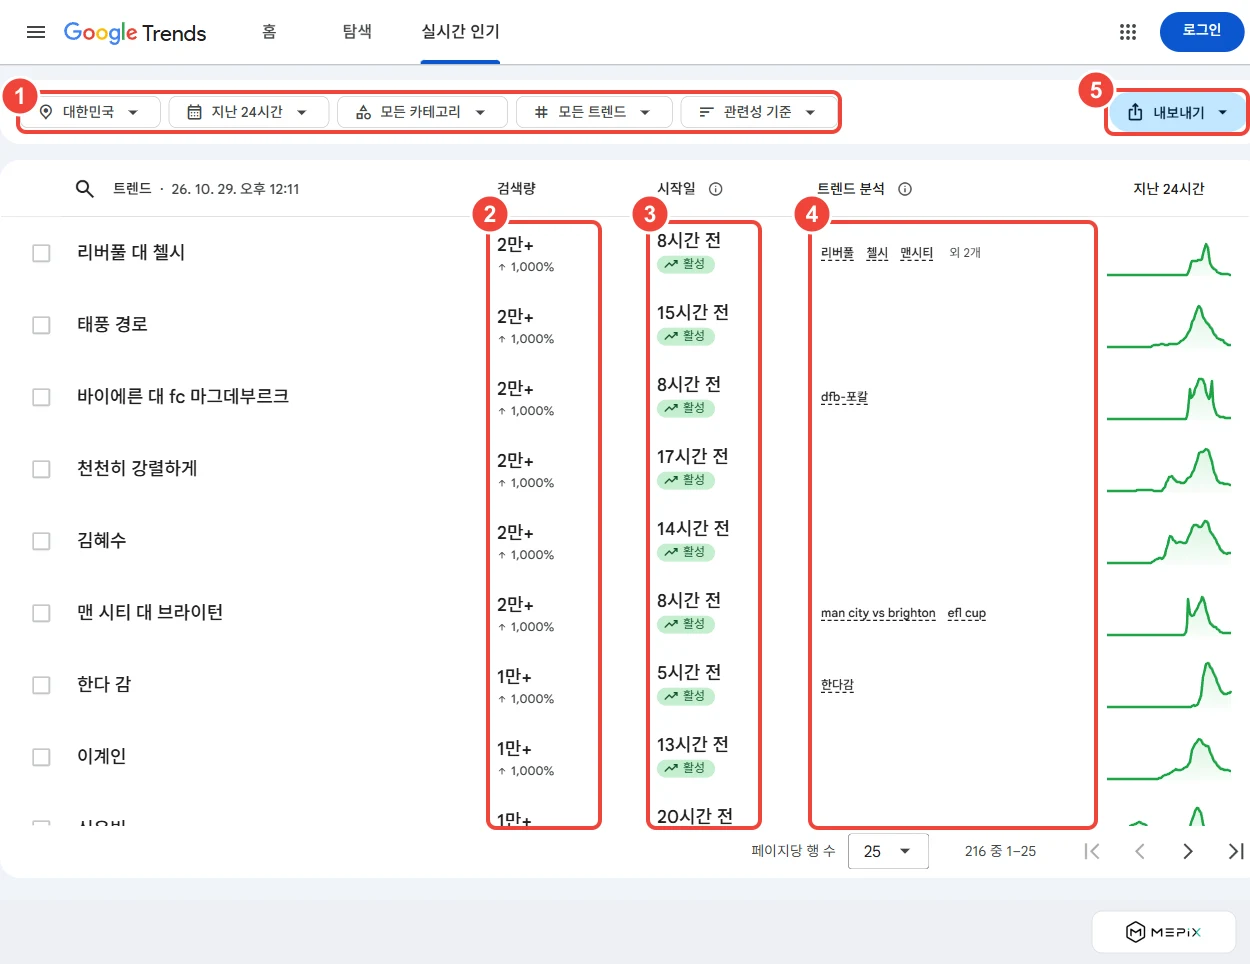Change rows per page from 25
The height and width of the screenshot is (964, 1250).
click(888, 851)
